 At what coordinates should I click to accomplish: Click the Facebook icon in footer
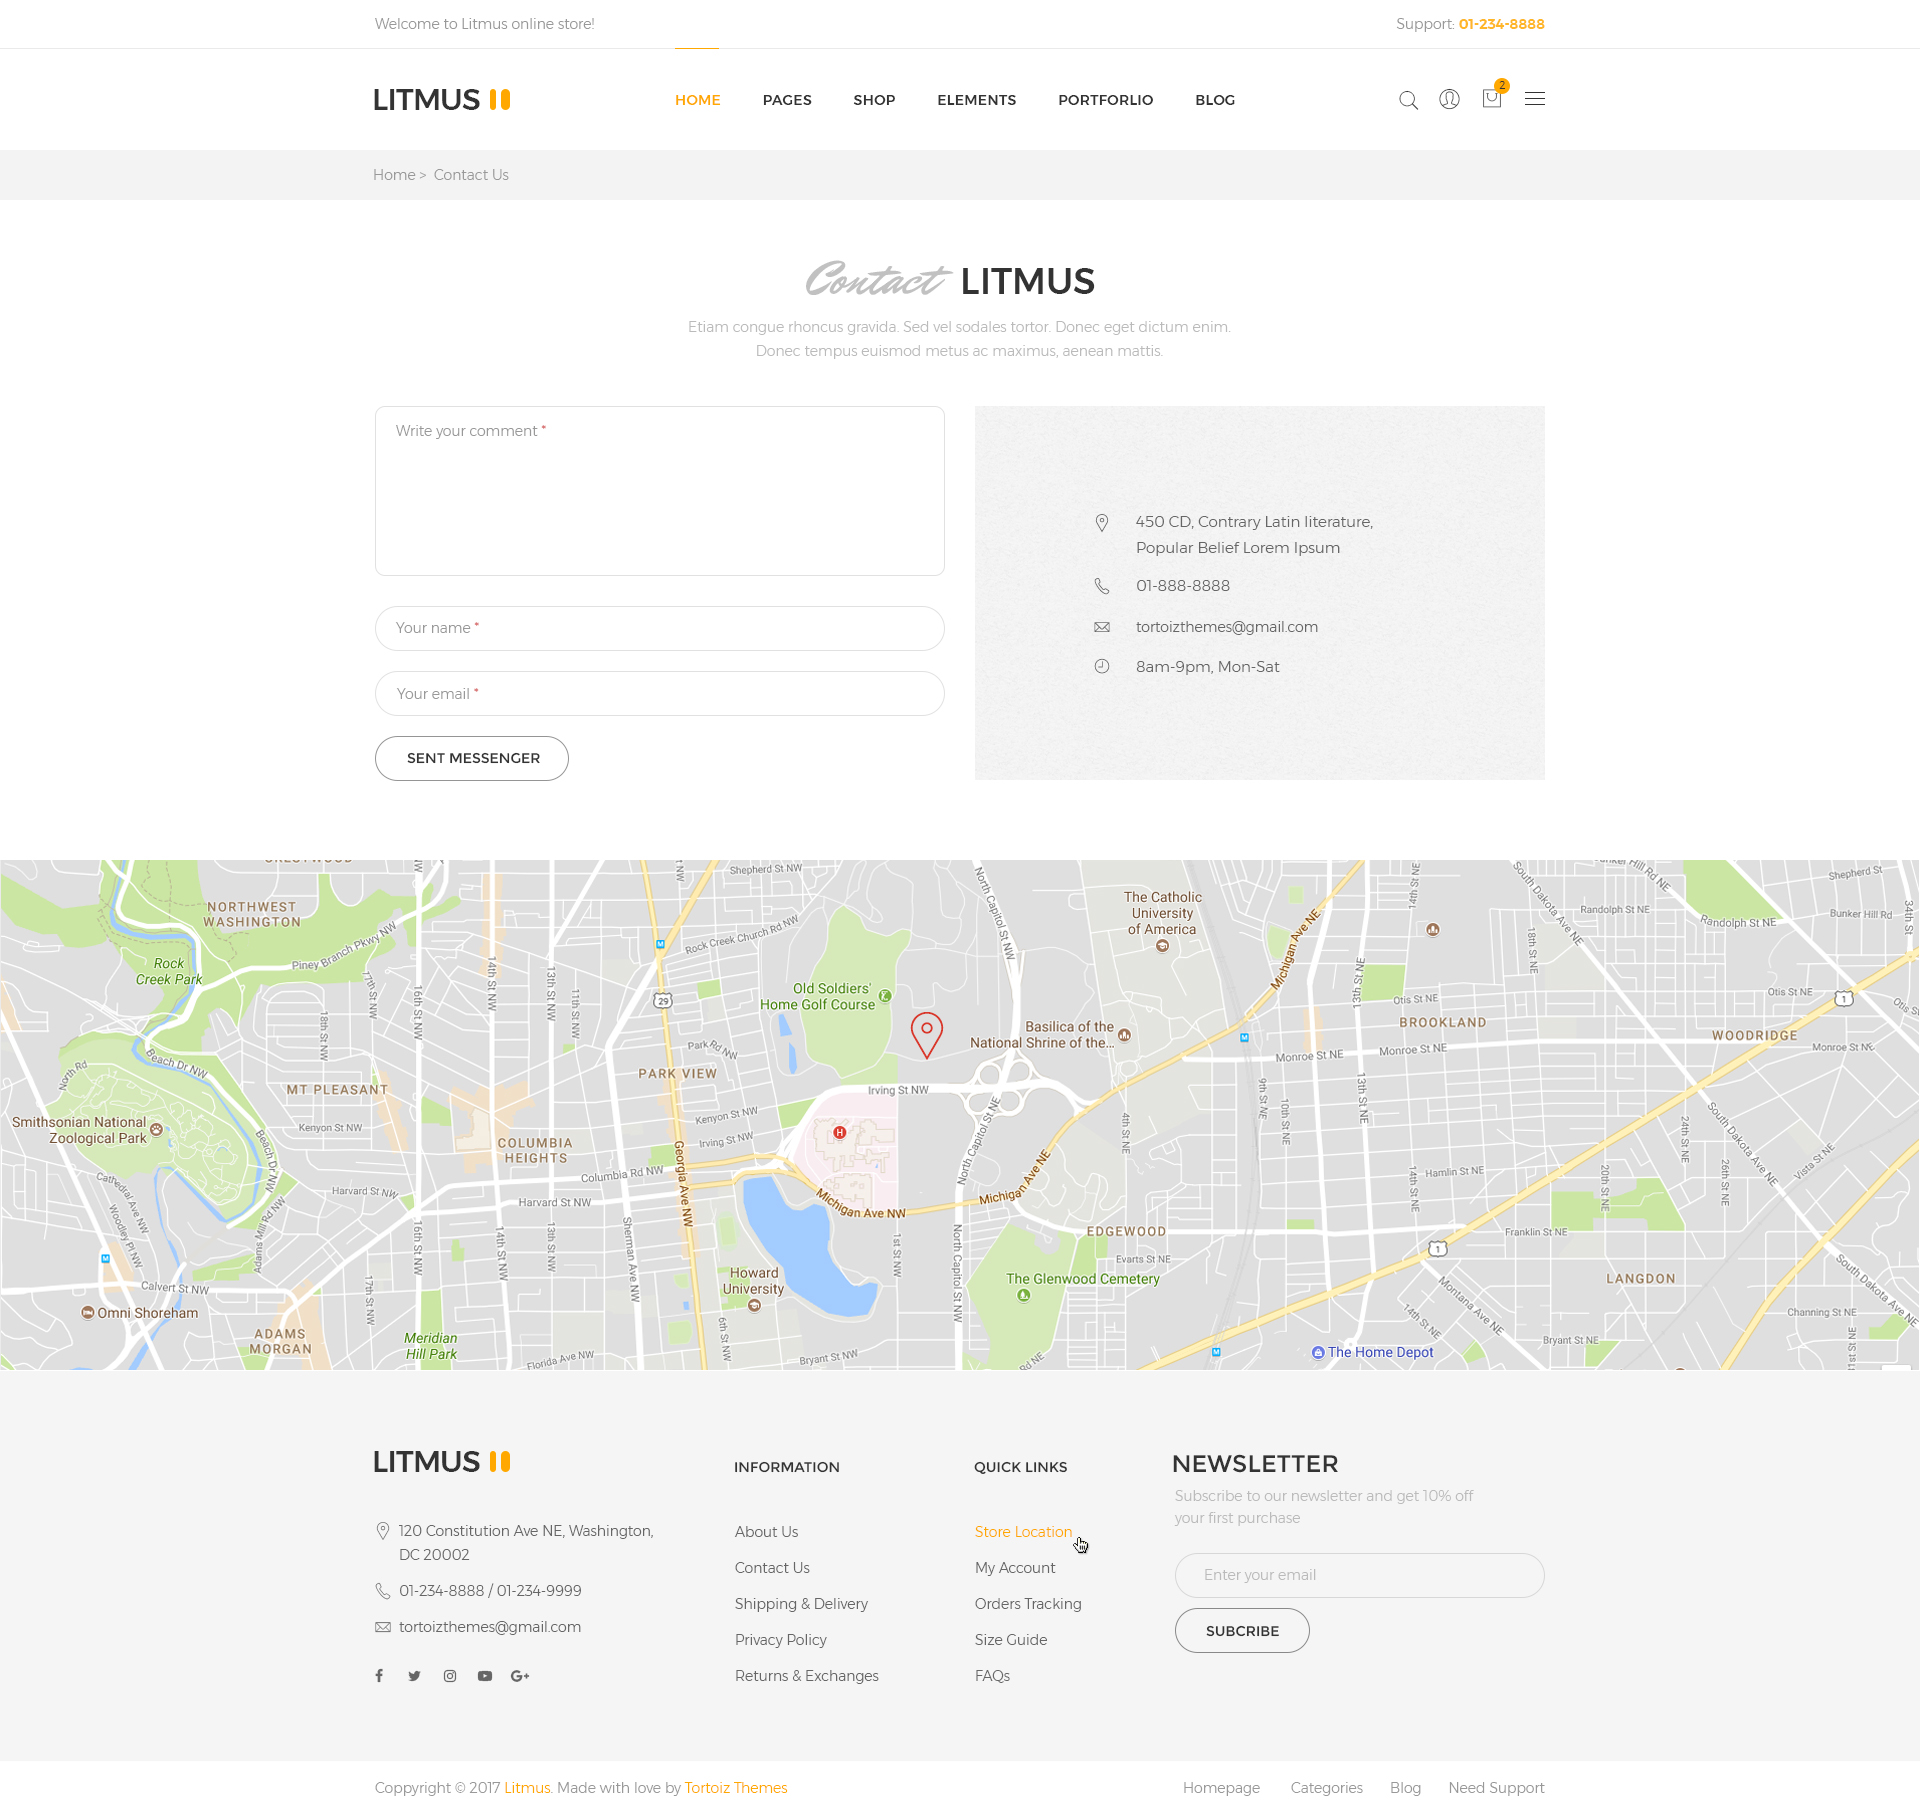pyautogui.click(x=379, y=1675)
